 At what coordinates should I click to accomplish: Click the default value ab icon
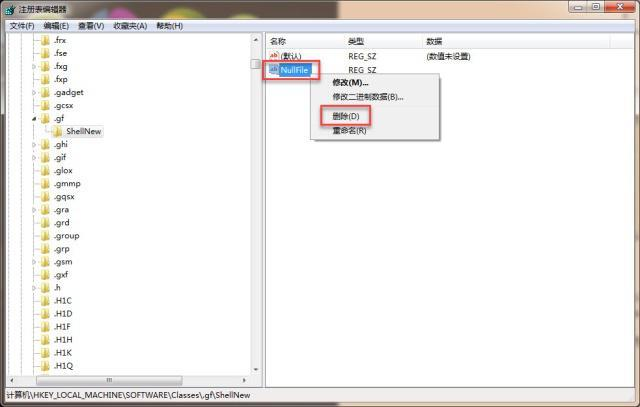click(x=274, y=56)
